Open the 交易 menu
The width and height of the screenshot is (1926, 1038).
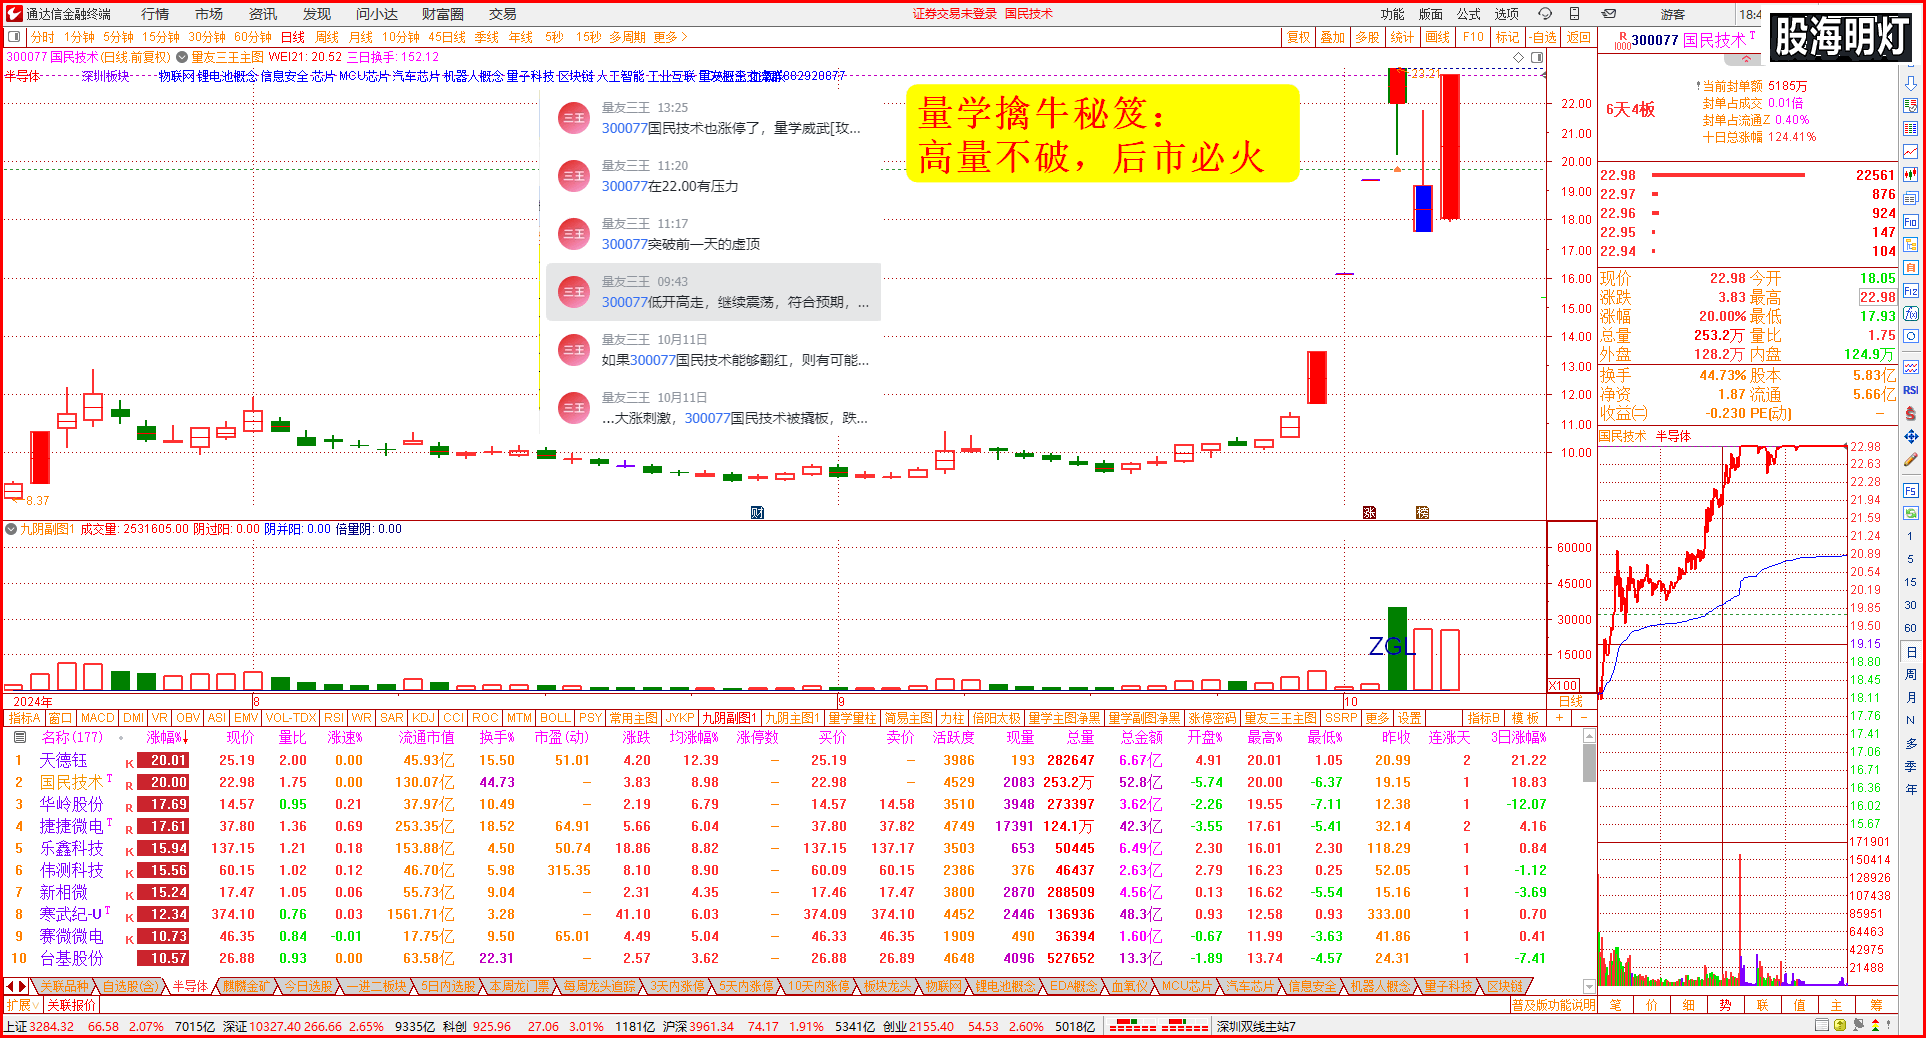coord(503,14)
